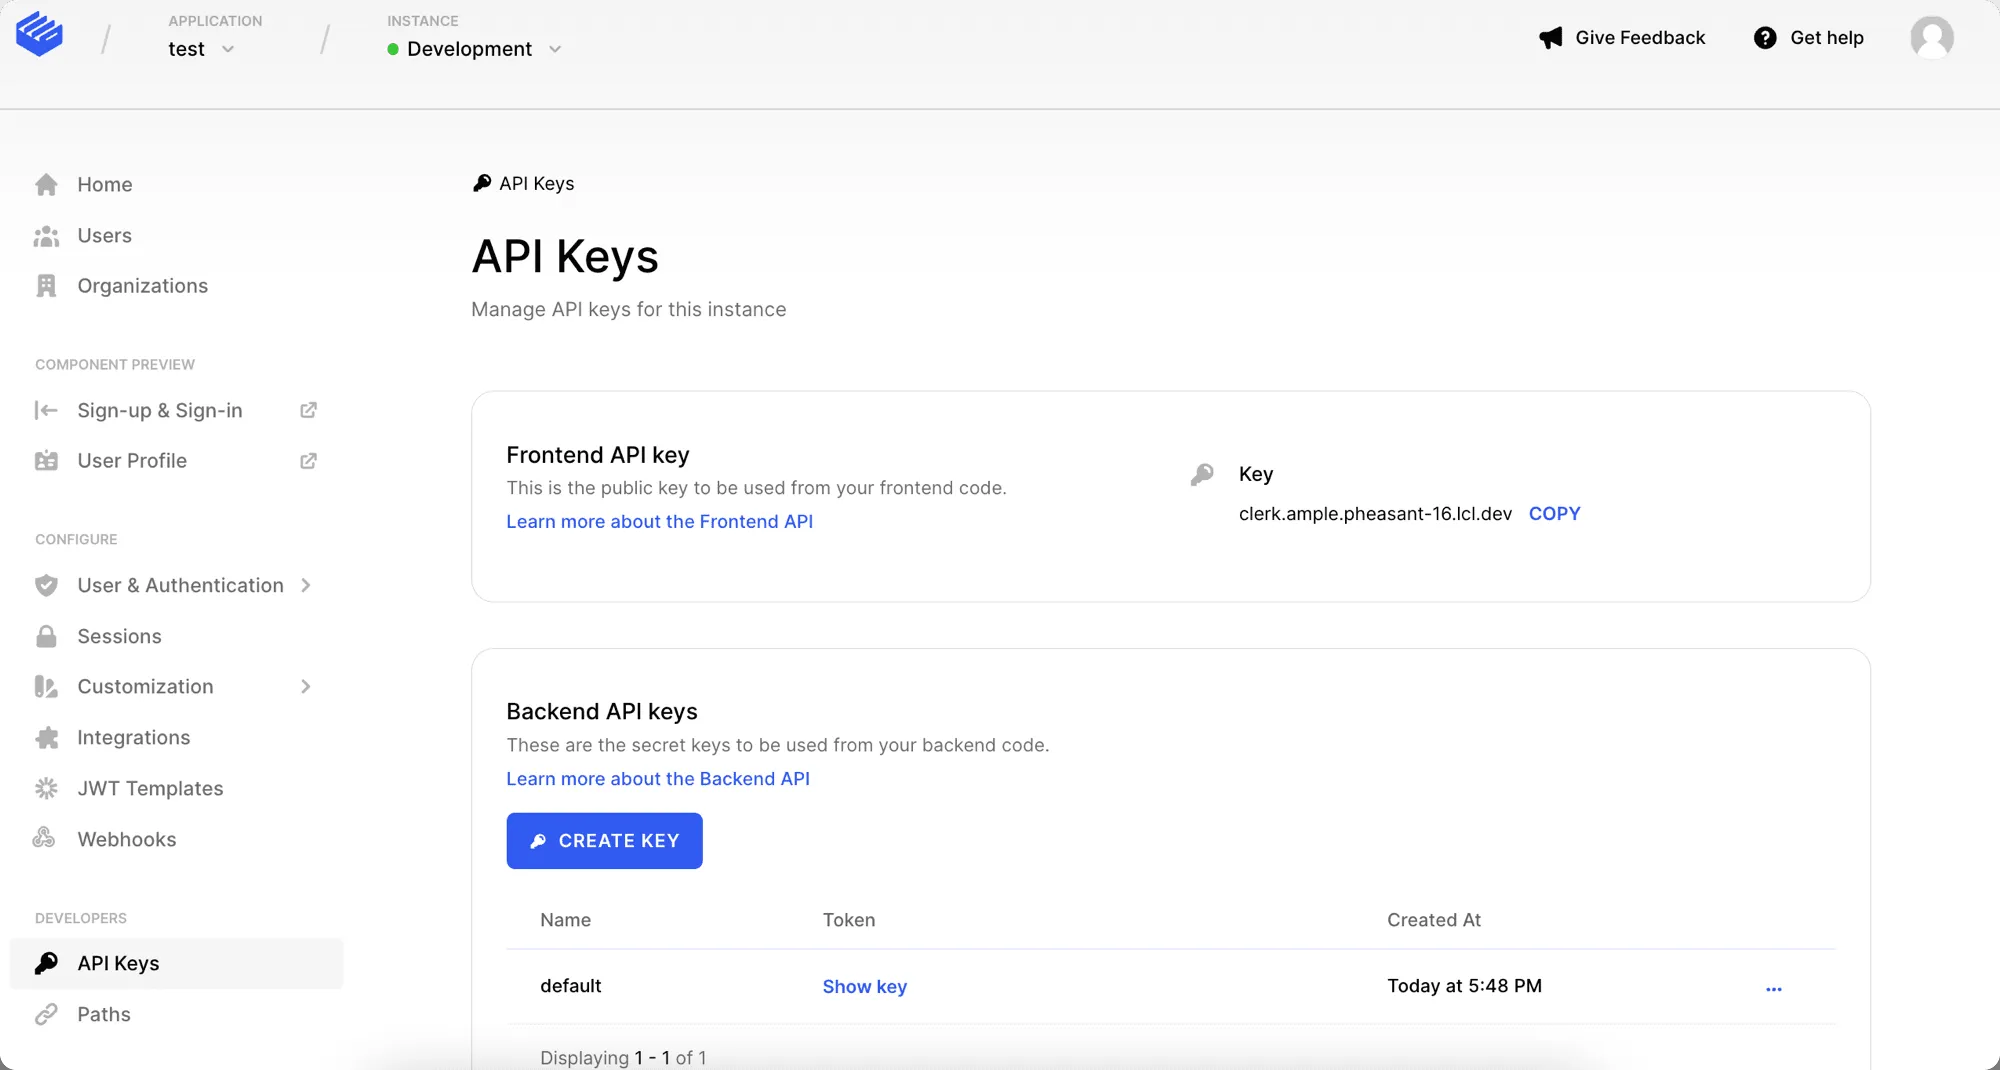Viewport: 2000px width, 1070px height.
Task: Click the default key name cell
Action: [x=571, y=986]
